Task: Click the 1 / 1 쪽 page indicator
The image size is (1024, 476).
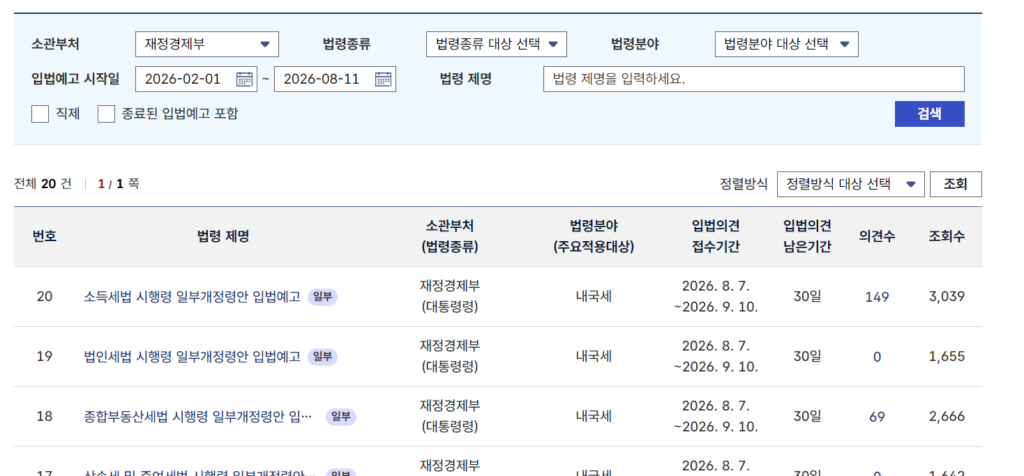Action: pos(118,184)
